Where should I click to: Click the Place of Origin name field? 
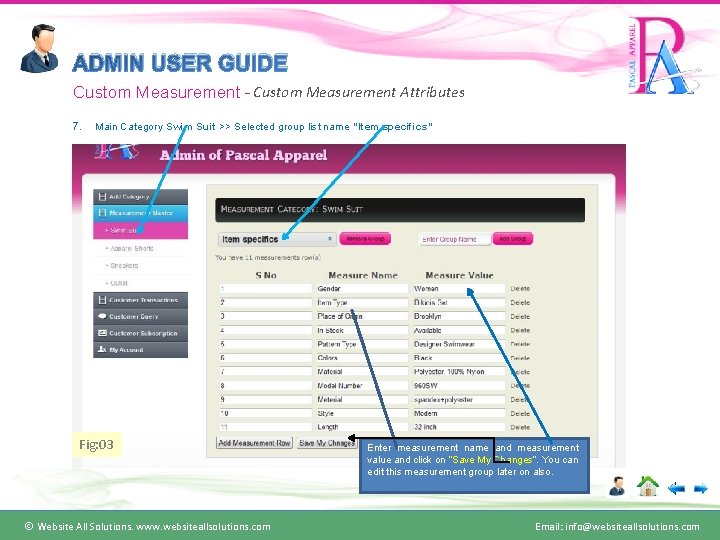tap(361, 316)
